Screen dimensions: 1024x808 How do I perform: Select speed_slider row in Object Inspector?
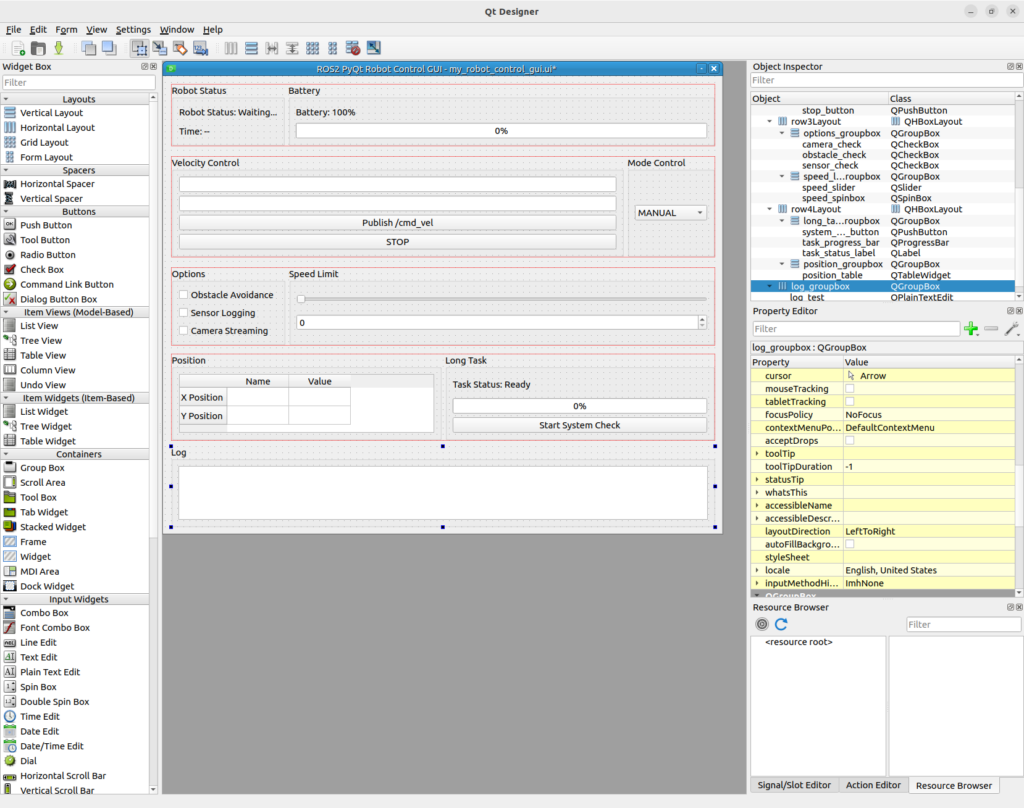click(x=883, y=187)
